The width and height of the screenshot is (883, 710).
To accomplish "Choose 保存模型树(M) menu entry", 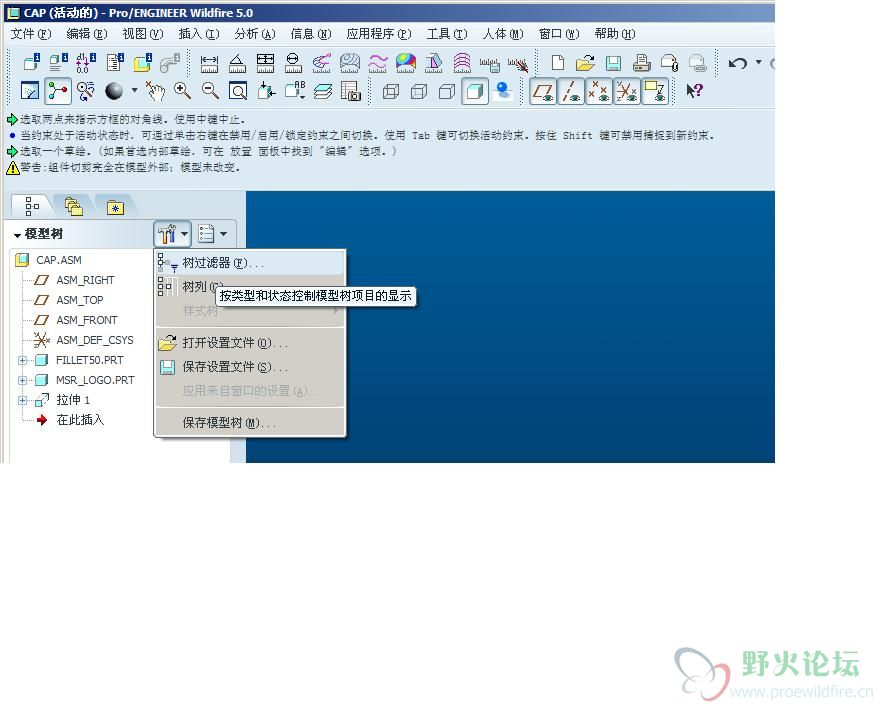I will (x=249, y=423).
